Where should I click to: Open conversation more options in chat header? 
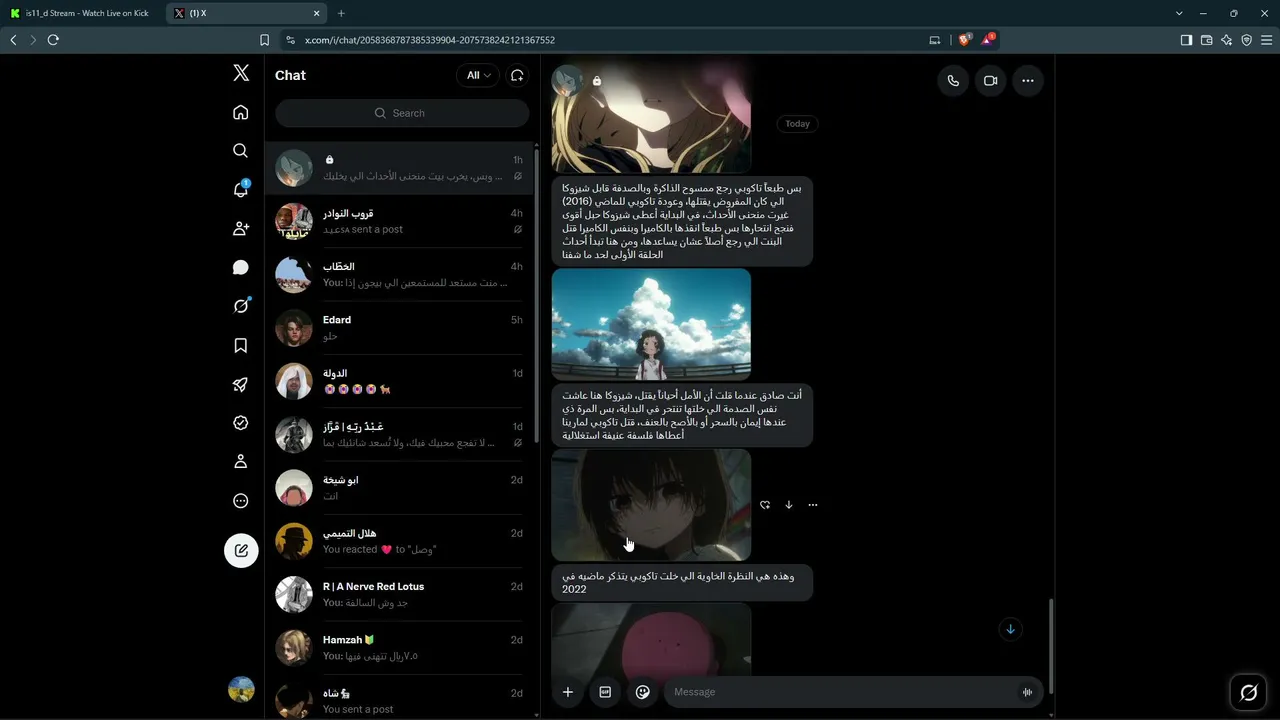pyautogui.click(x=1027, y=81)
